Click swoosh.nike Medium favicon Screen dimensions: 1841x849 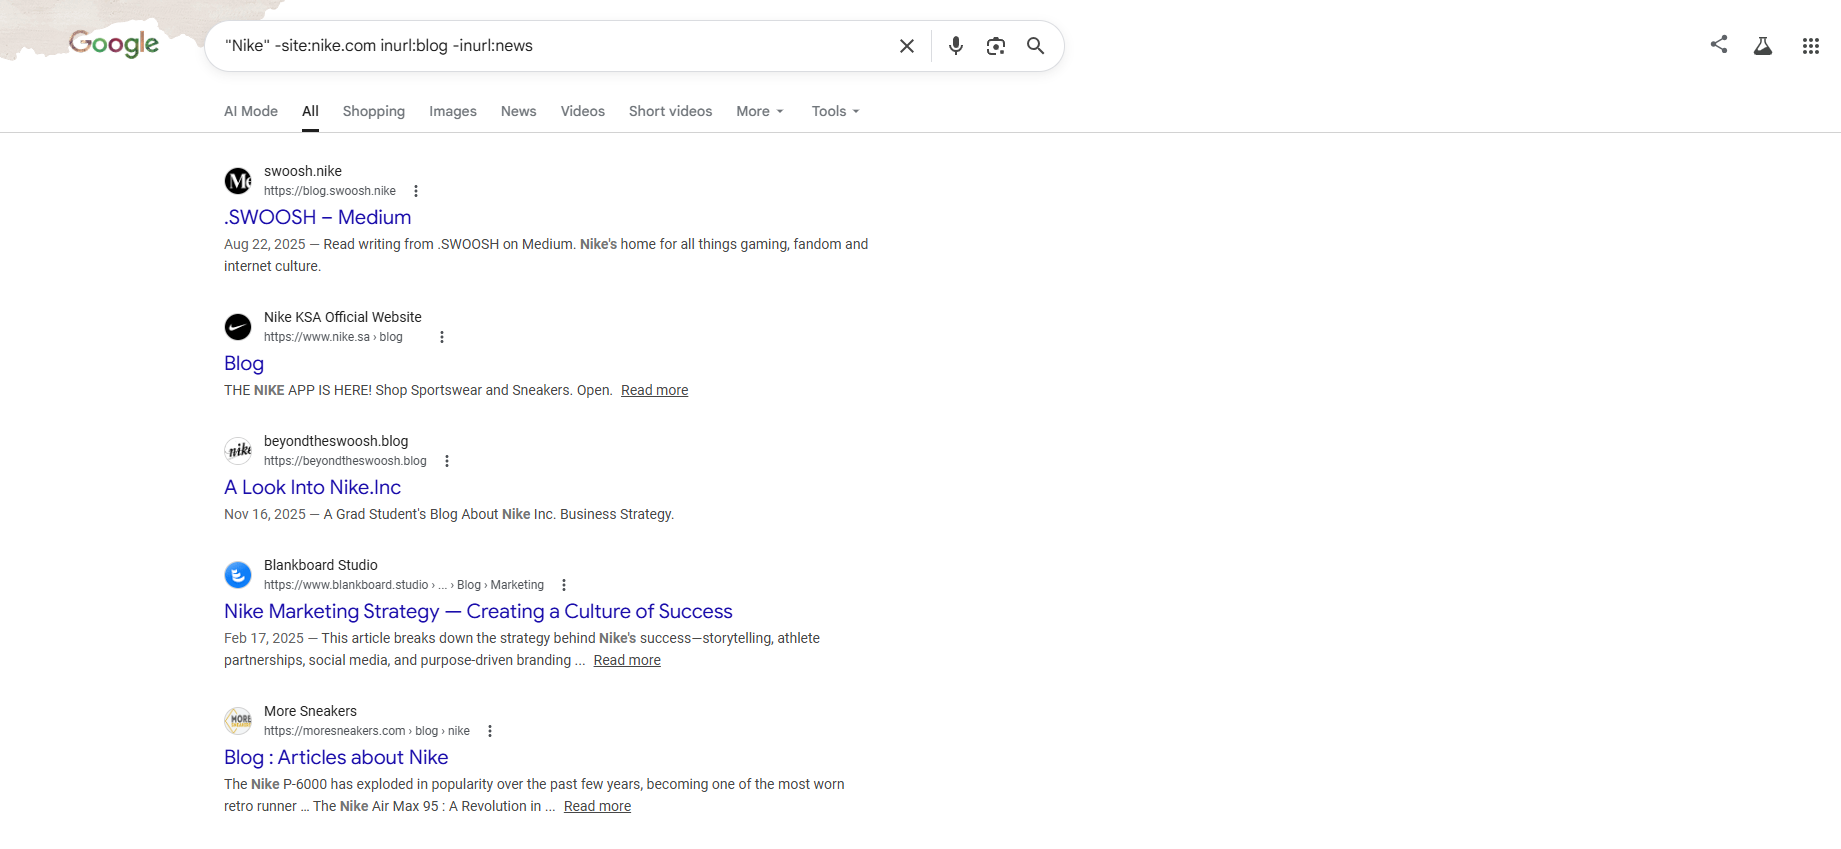(238, 181)
